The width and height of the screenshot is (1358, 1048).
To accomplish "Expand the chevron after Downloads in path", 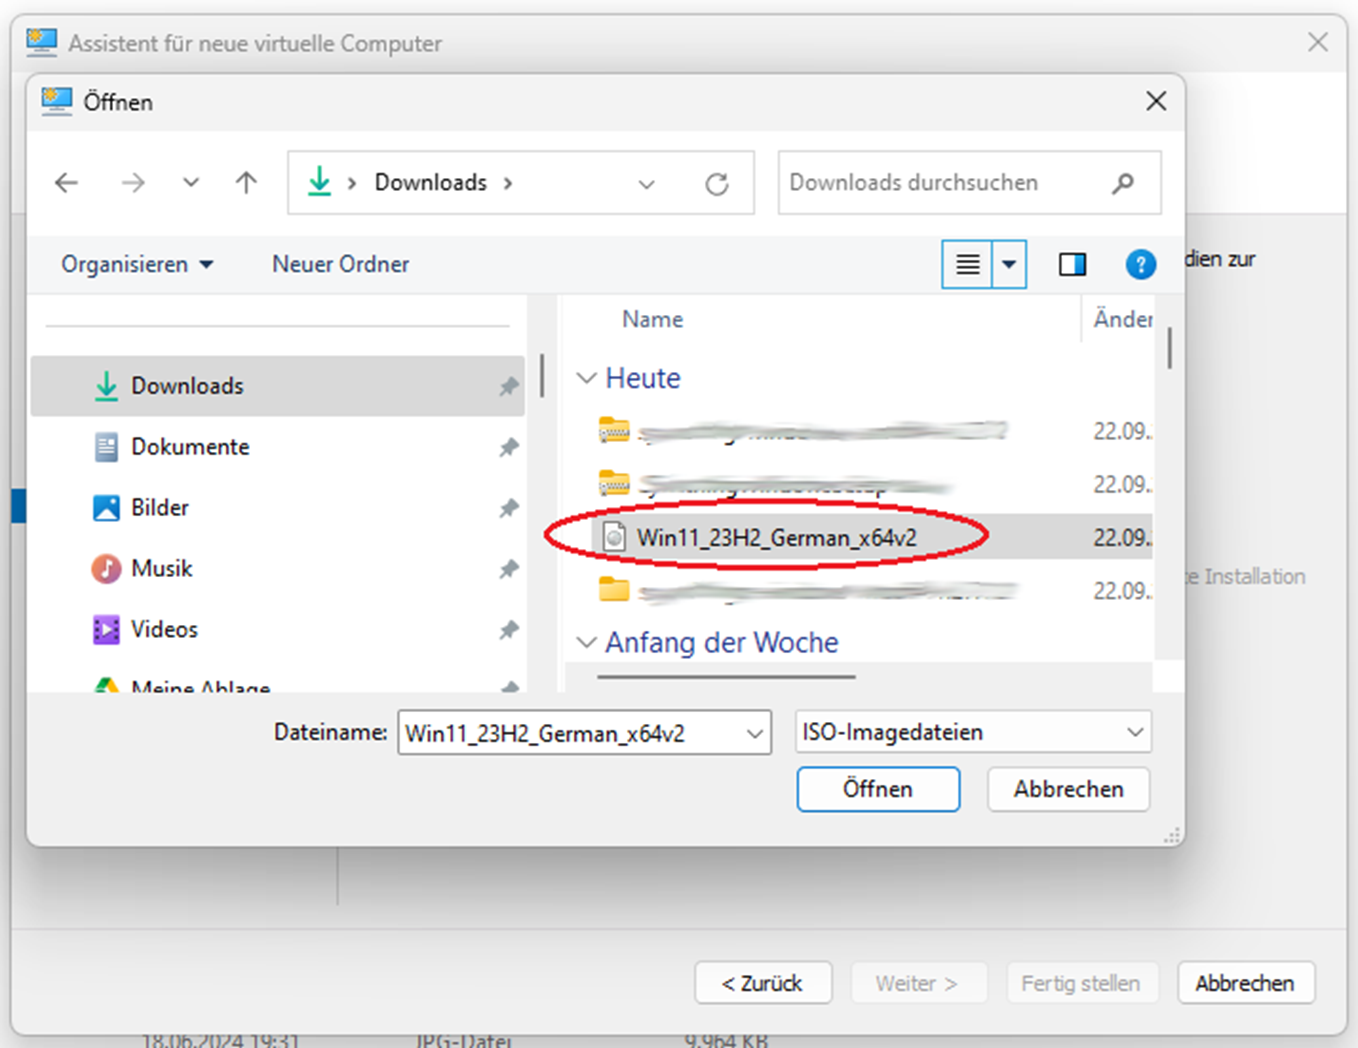I will coord(508,183).
